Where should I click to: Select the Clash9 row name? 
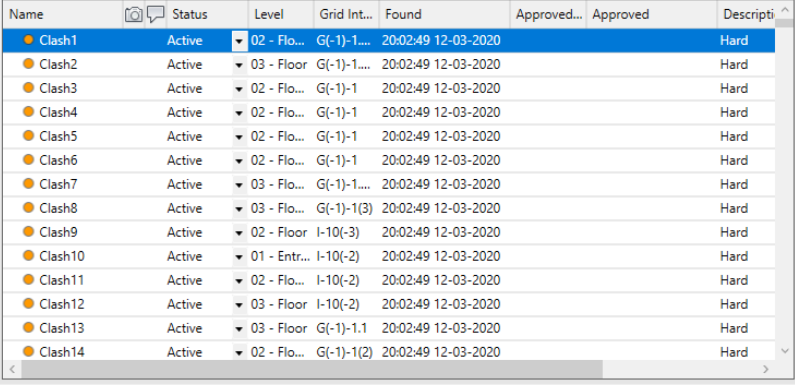tap(58, 232)
